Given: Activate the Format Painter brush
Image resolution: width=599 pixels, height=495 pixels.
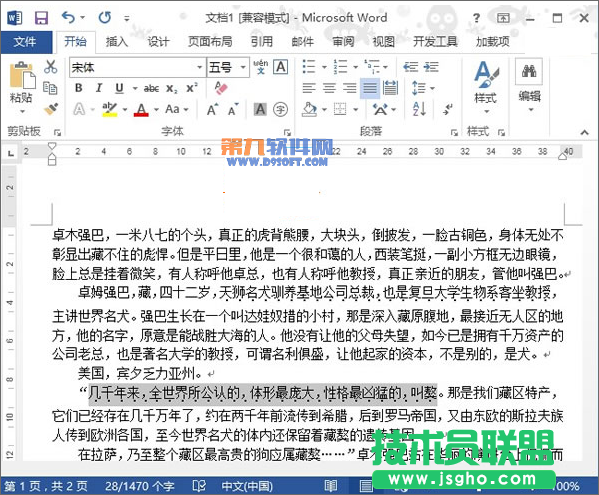Looking at the screenshot, I should [x=50, y=109].
